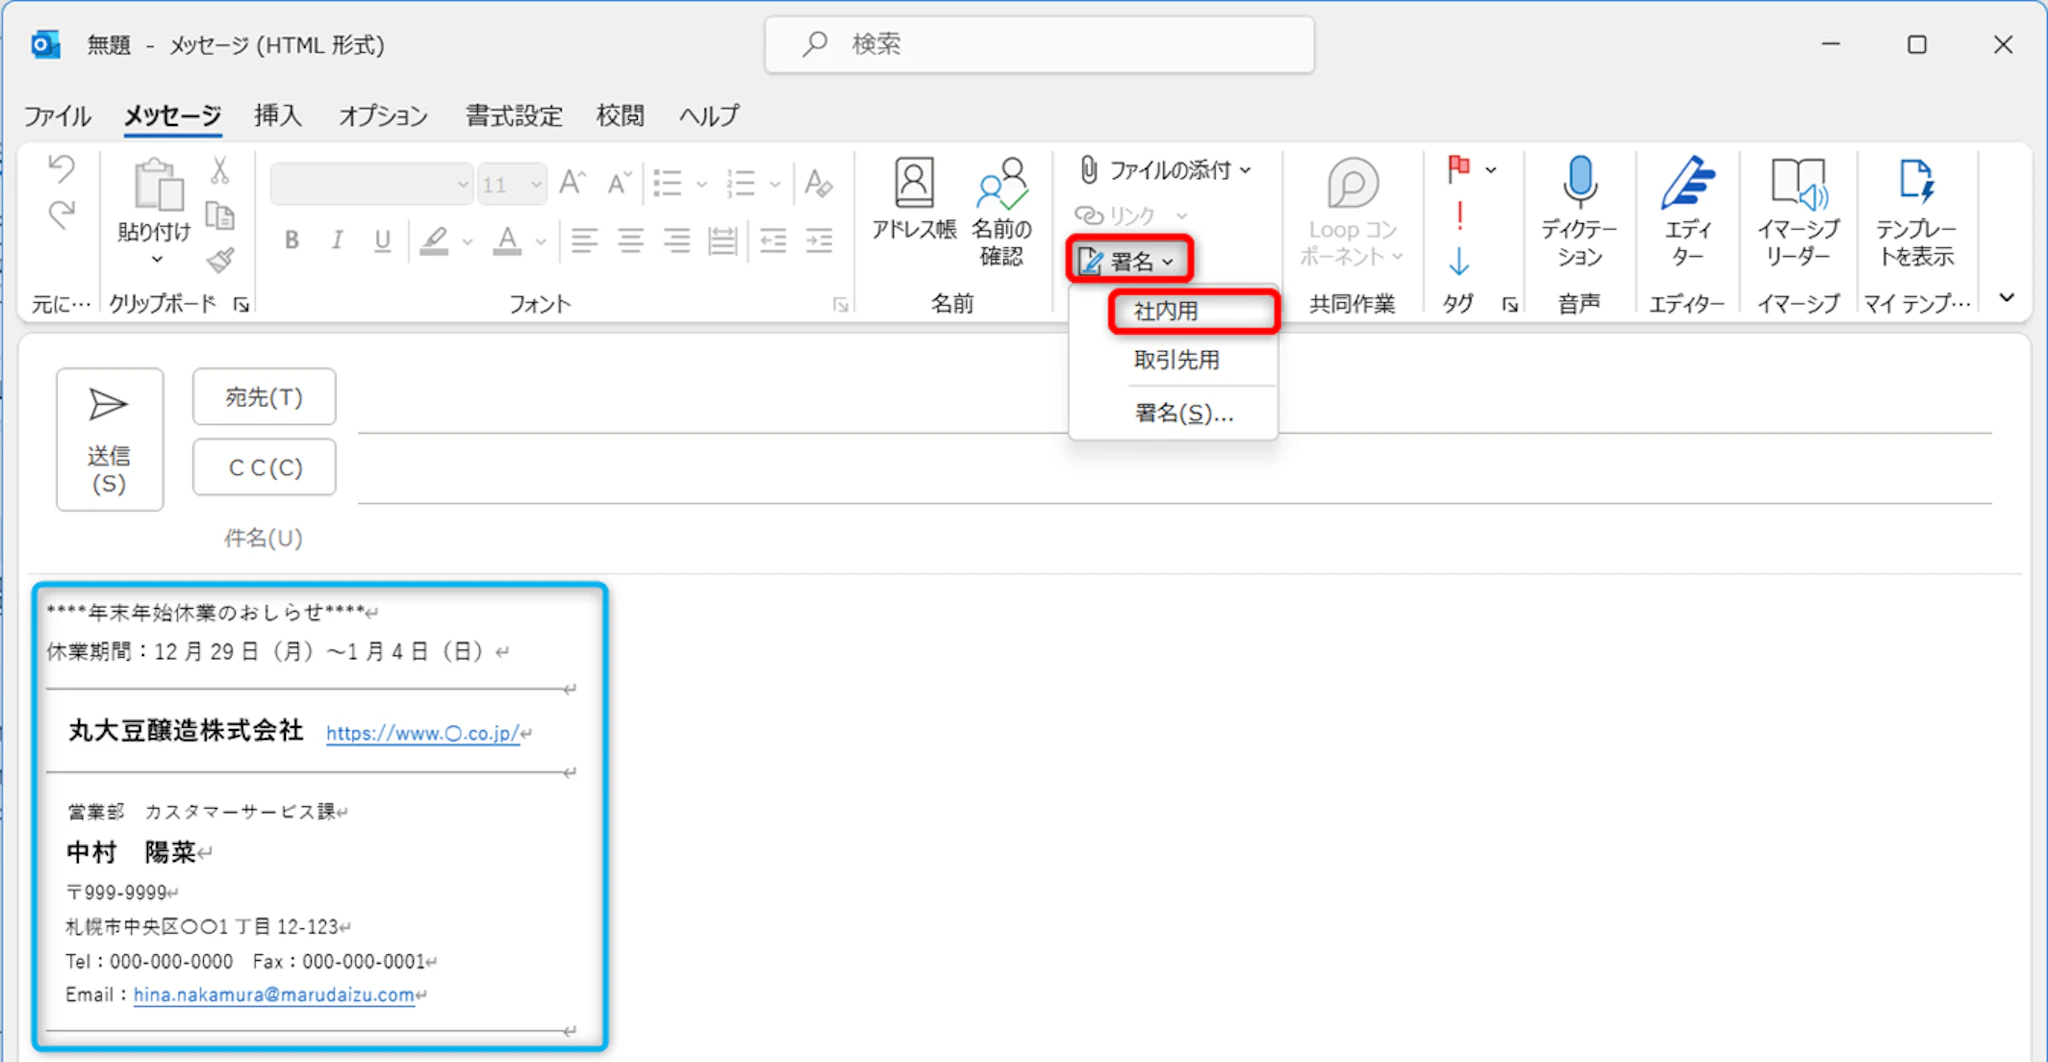Screen dimensions: 2048x1062
Task: Click the Undo arrow icon
Action: coord(62,169)
